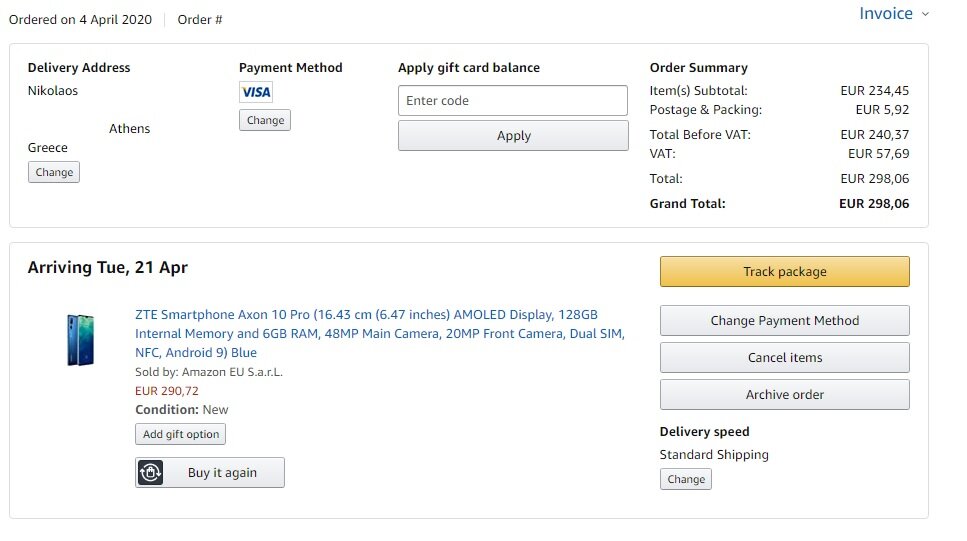Click the VISA card logo
This screenshot has height=541, width=967.
(x=256, y=92)
